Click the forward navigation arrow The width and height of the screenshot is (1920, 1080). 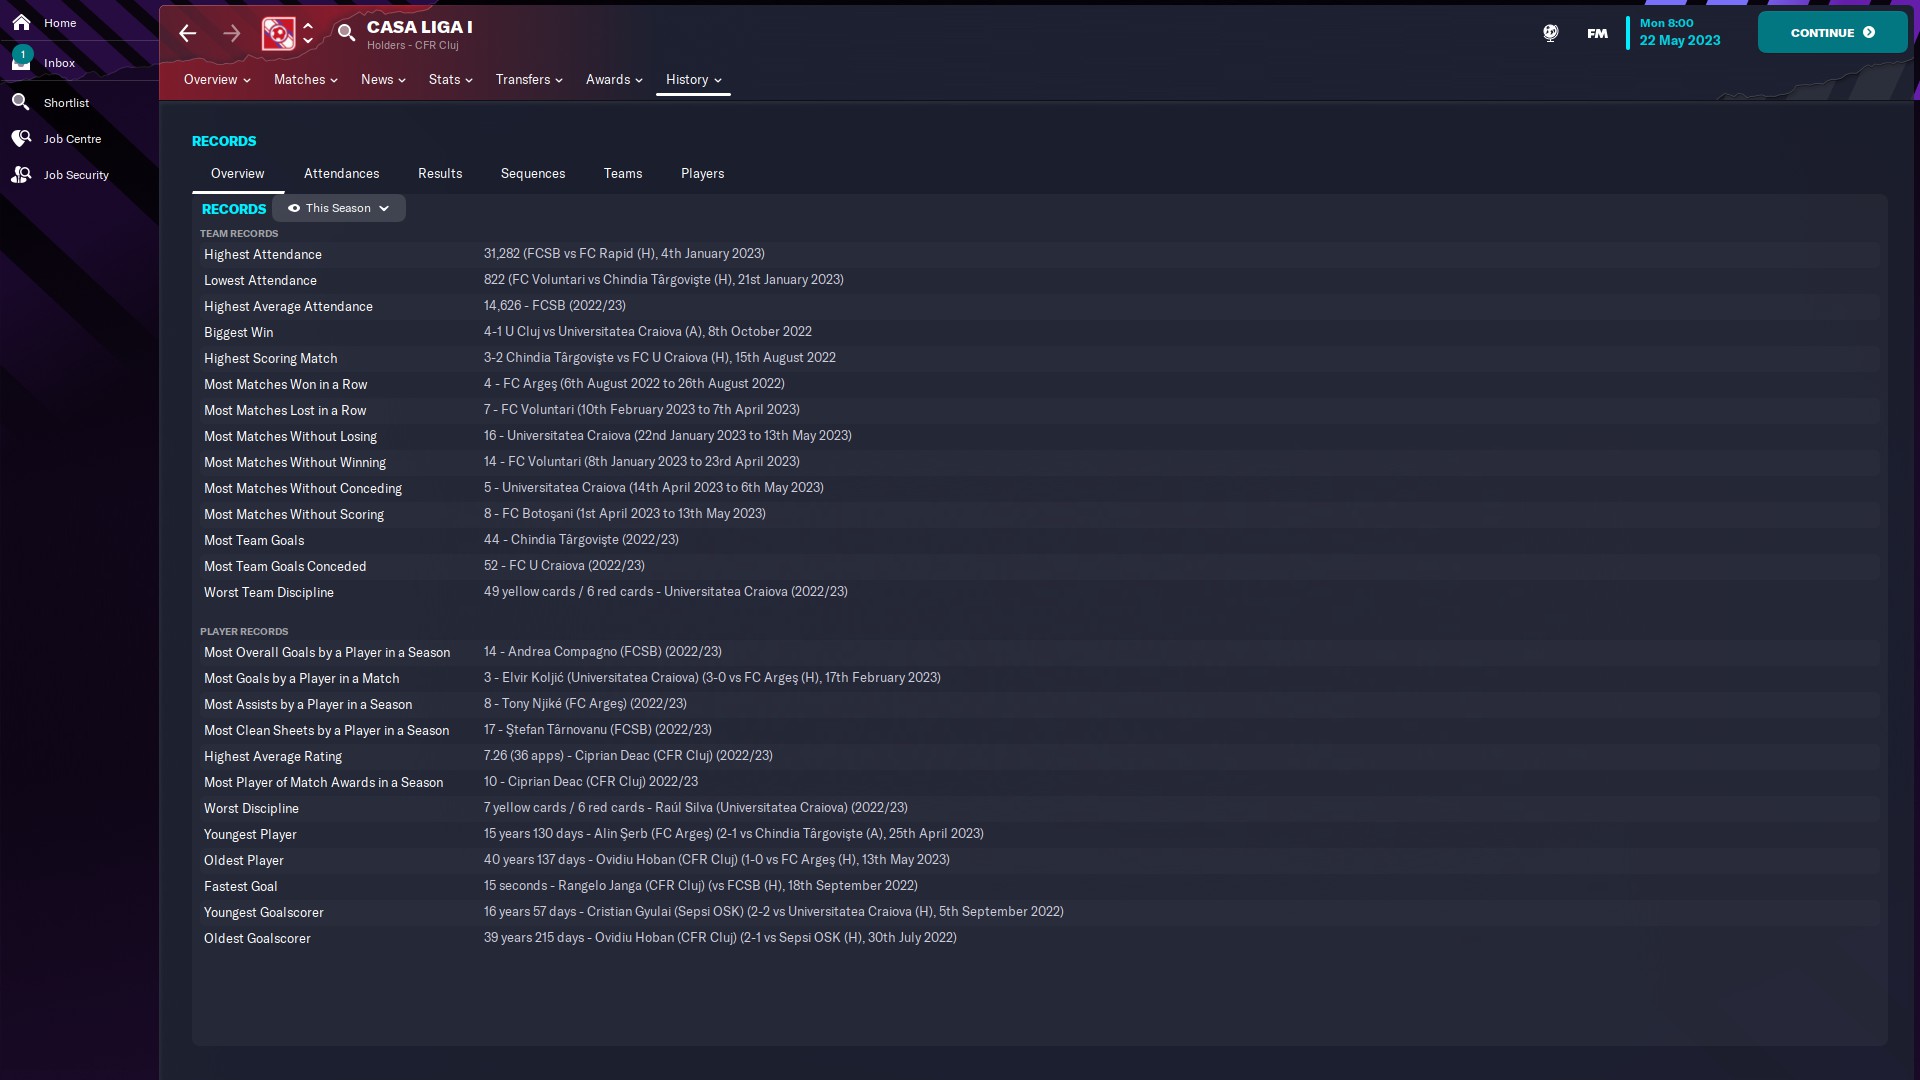click(x=232, y=33)
